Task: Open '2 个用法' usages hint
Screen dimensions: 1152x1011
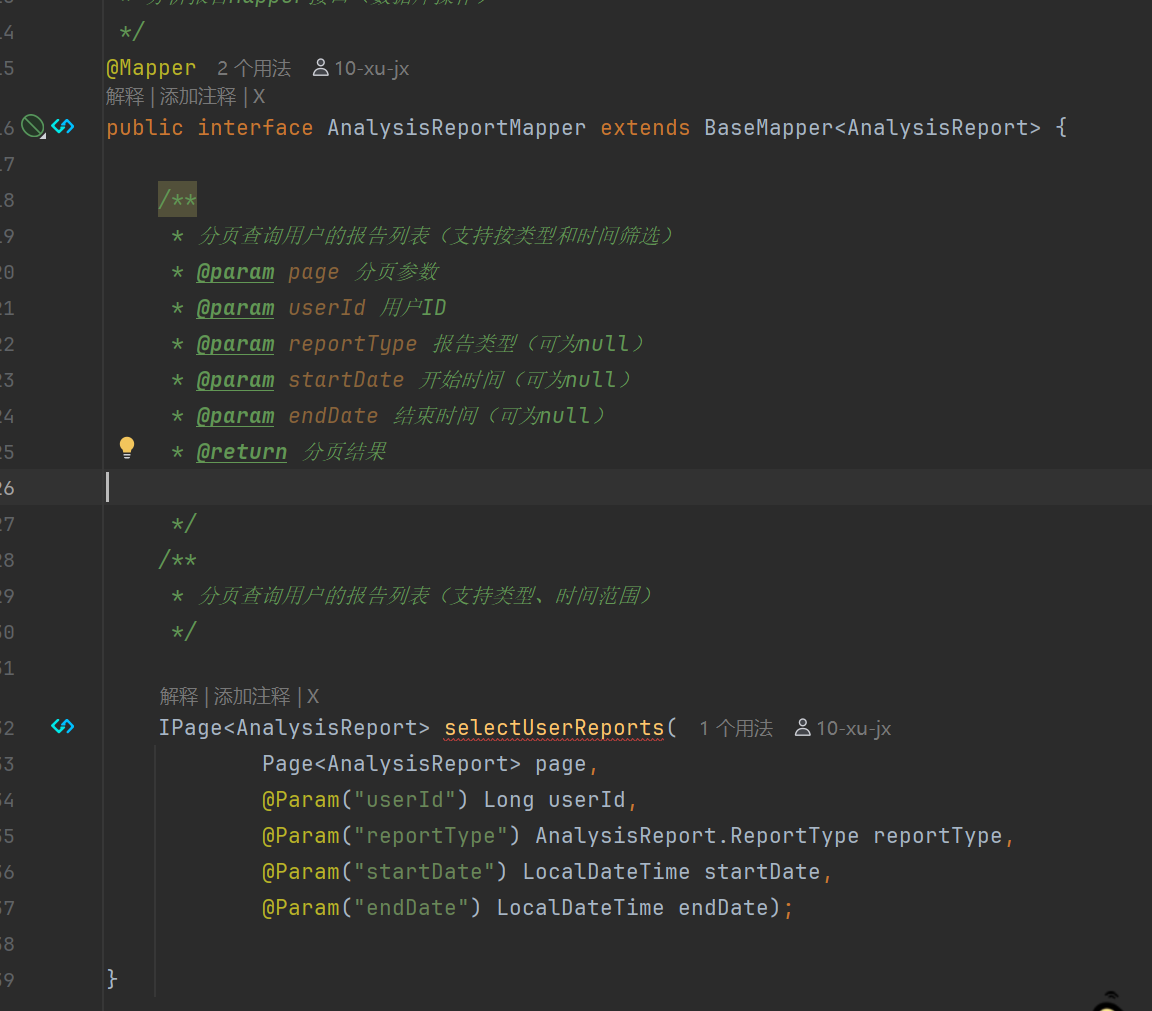Action: coord(254,68)
